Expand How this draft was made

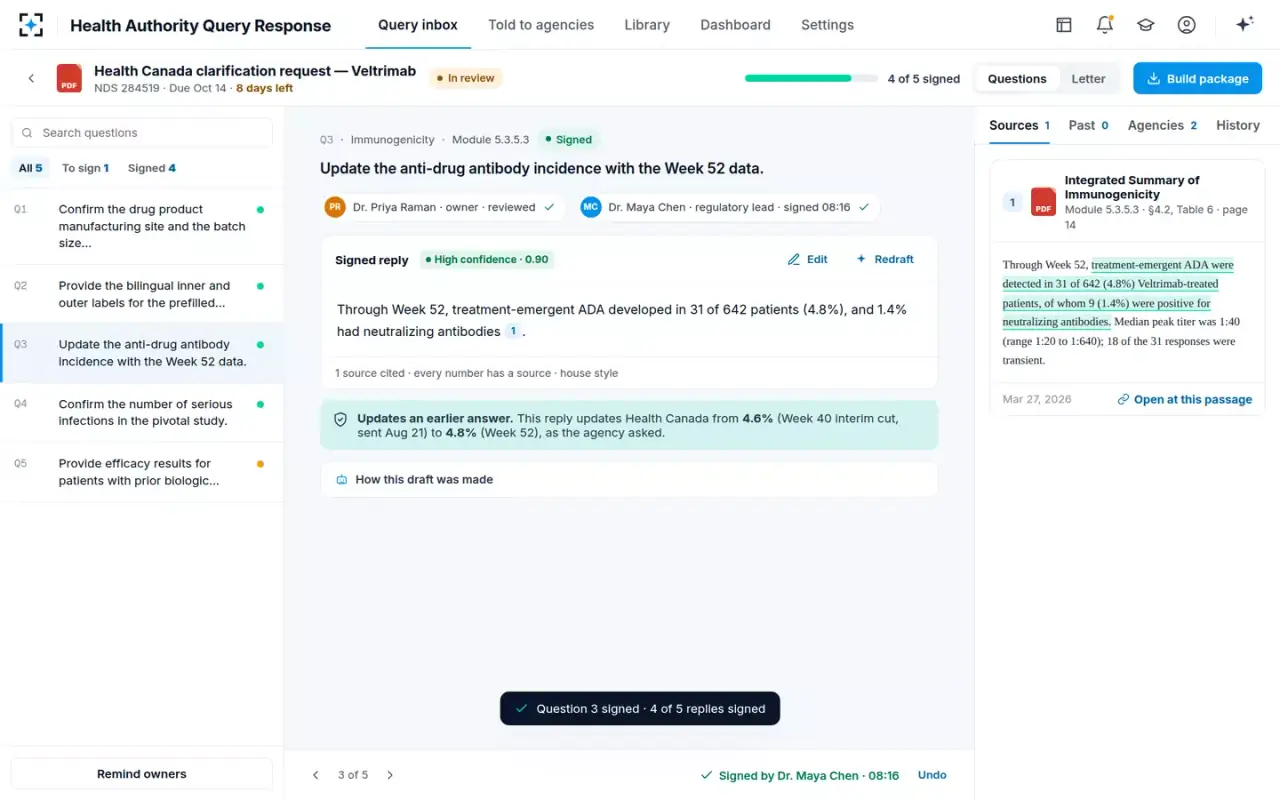point(629,480)
